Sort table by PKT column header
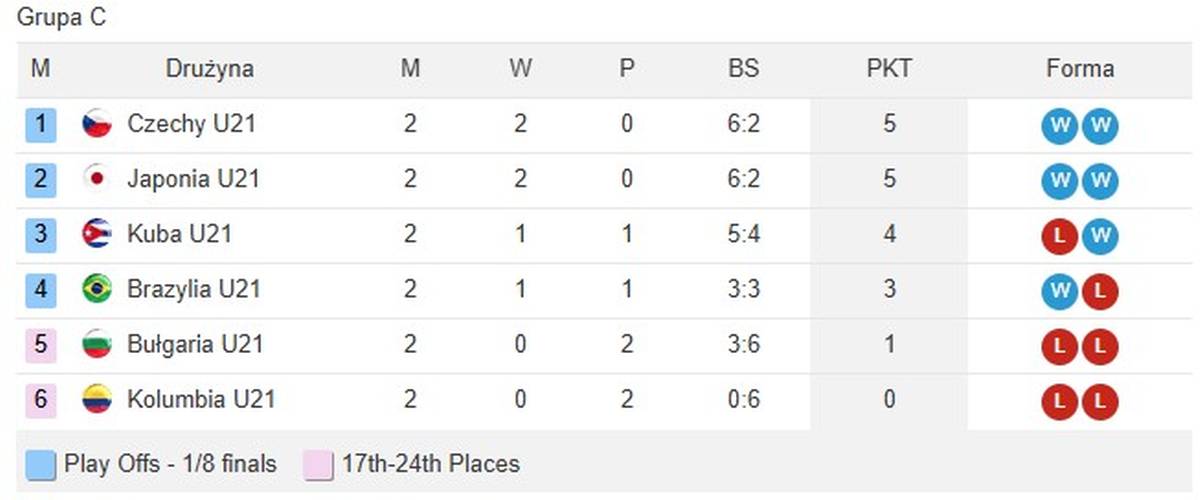Screen dimensions: 1200x500 (x=889, y=70)
